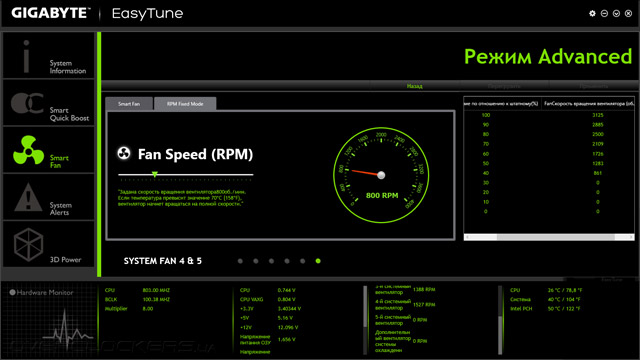This screenshot has width=640, height=360.
Task: Click the percentage column header in fan table
Action: [x=502, y=104]
